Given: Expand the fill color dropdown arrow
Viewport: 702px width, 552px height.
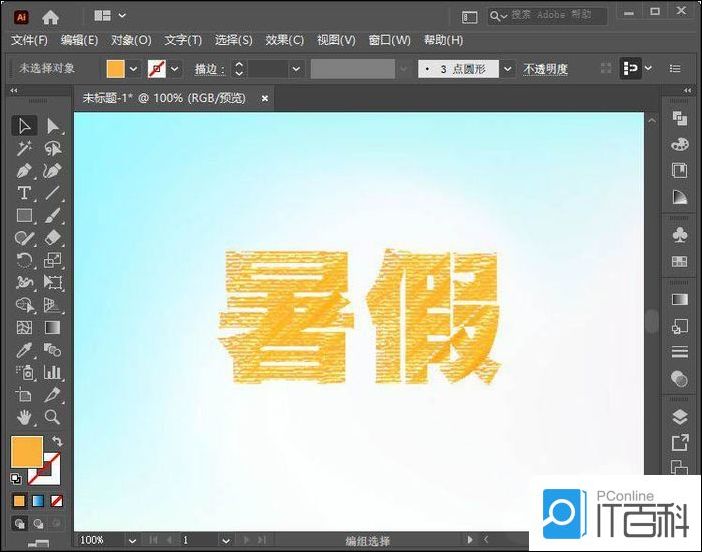Looking at the screenshot, I should coord(133,69).
